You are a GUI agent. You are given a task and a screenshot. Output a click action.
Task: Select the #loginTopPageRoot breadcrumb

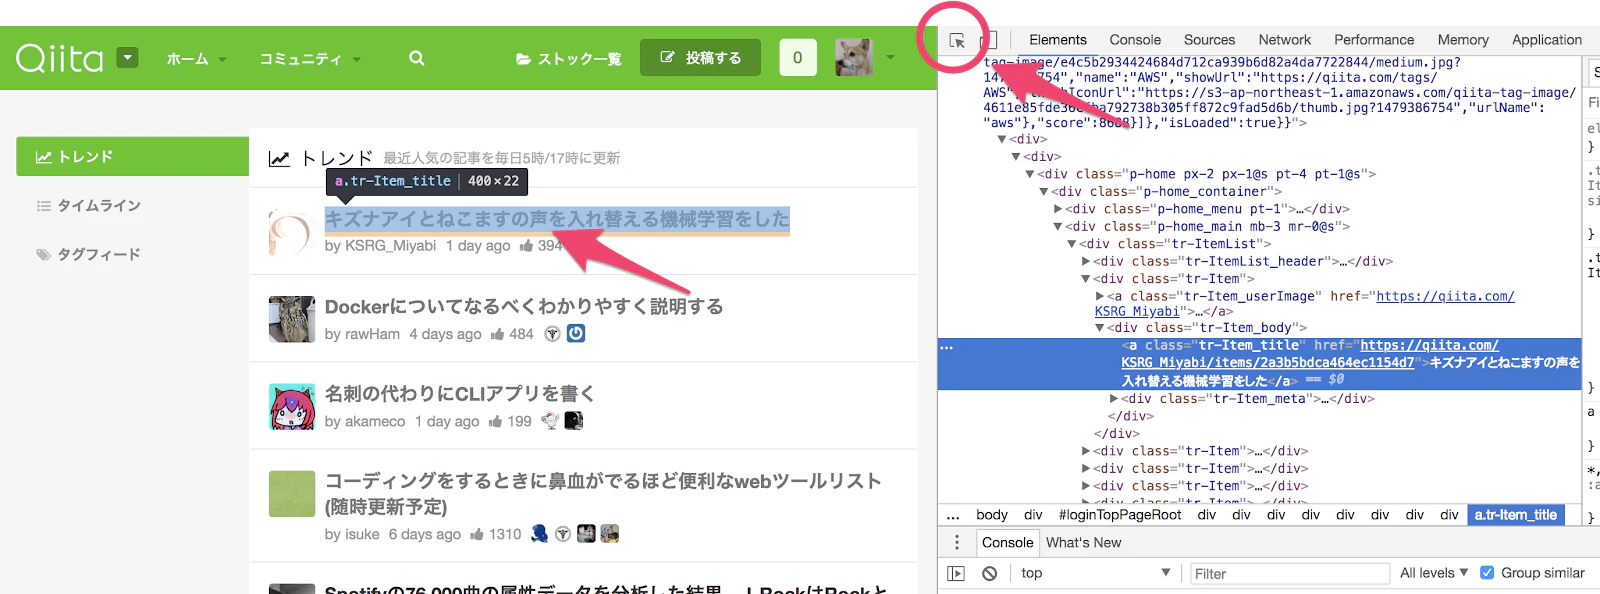[x=1120, y=515]
